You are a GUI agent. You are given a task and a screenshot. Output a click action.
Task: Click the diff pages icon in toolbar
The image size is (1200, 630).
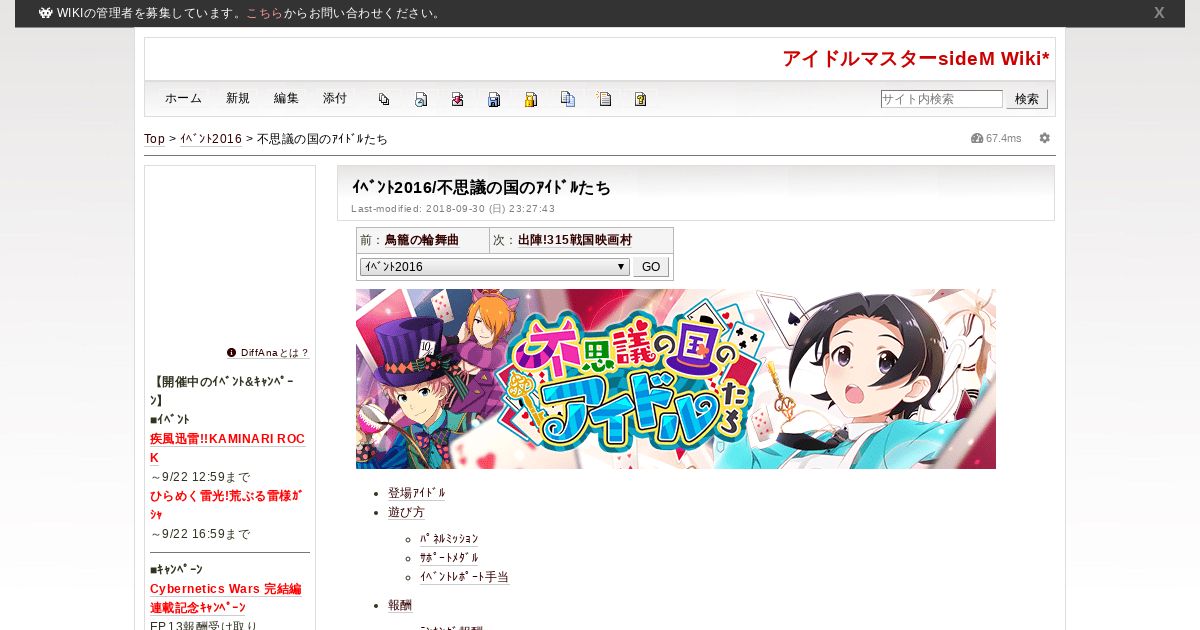coord(384,99)
